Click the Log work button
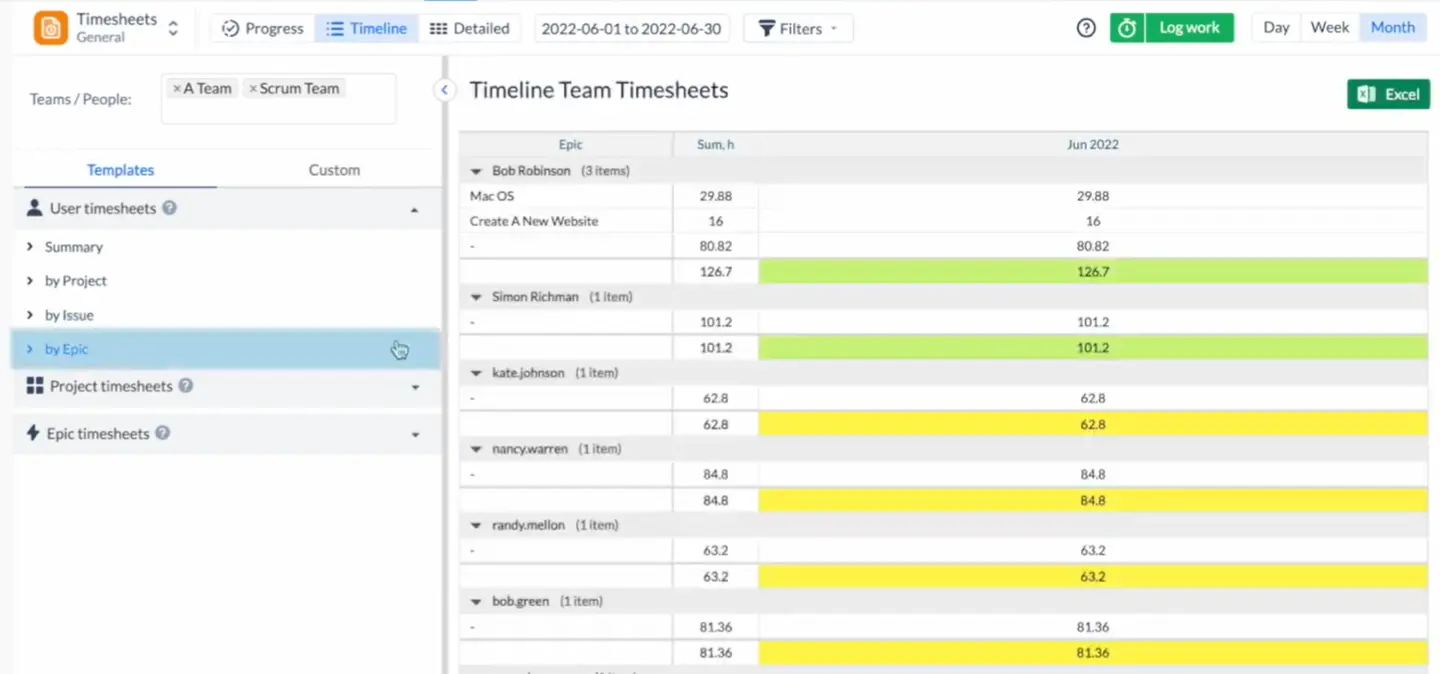 1189,28
